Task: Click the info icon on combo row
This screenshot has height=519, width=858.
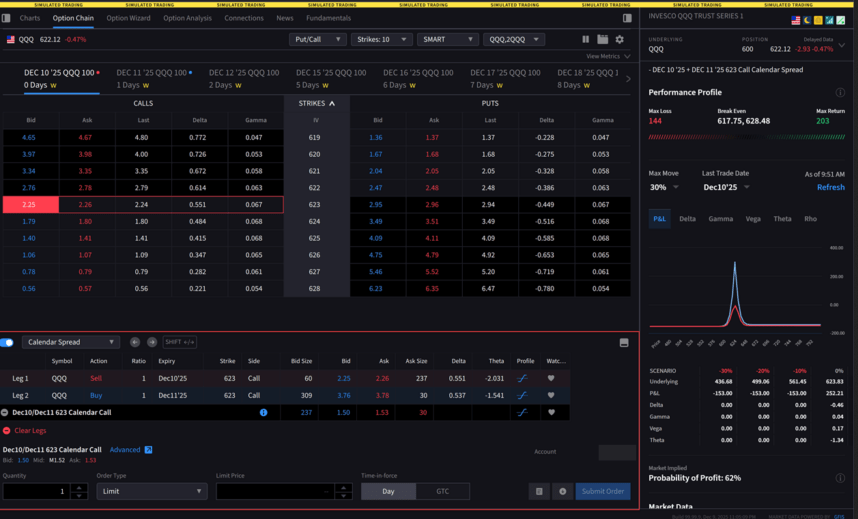Action: pos(264,412)
